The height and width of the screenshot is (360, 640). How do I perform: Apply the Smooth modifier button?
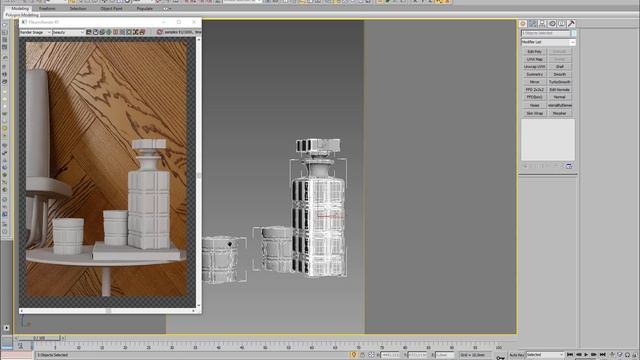click(560, 74)
